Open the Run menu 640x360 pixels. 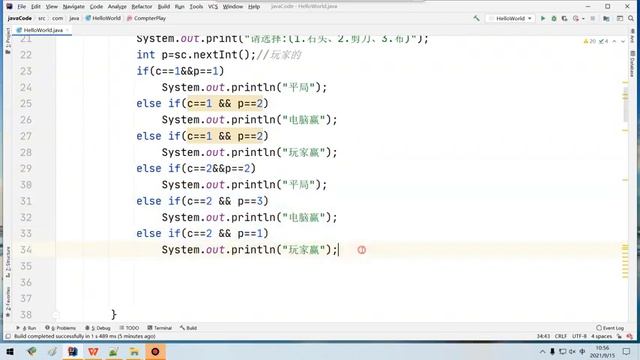click(x=180, y=7)
